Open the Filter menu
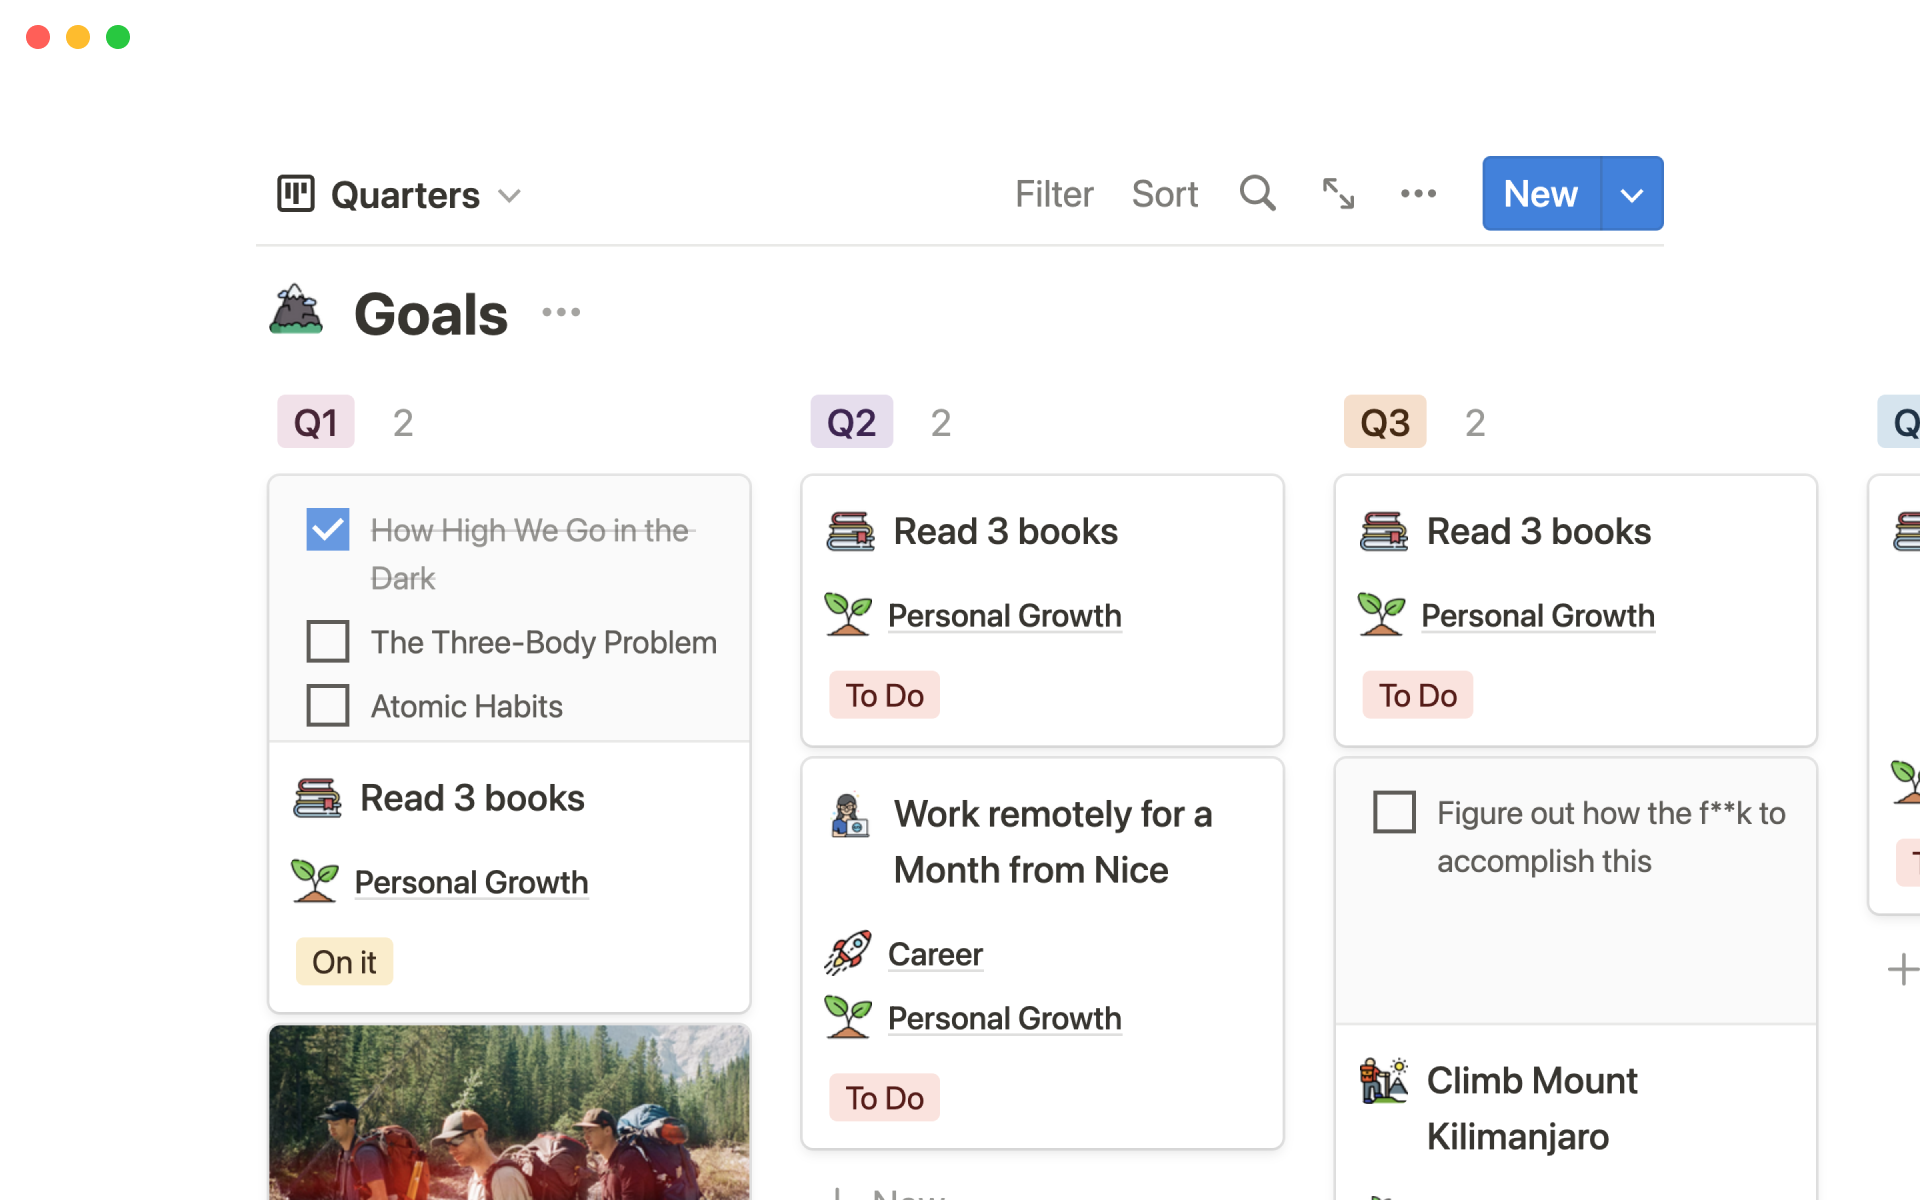Viewport: 1920px width, 1200px height. [x=1054, y=194]
